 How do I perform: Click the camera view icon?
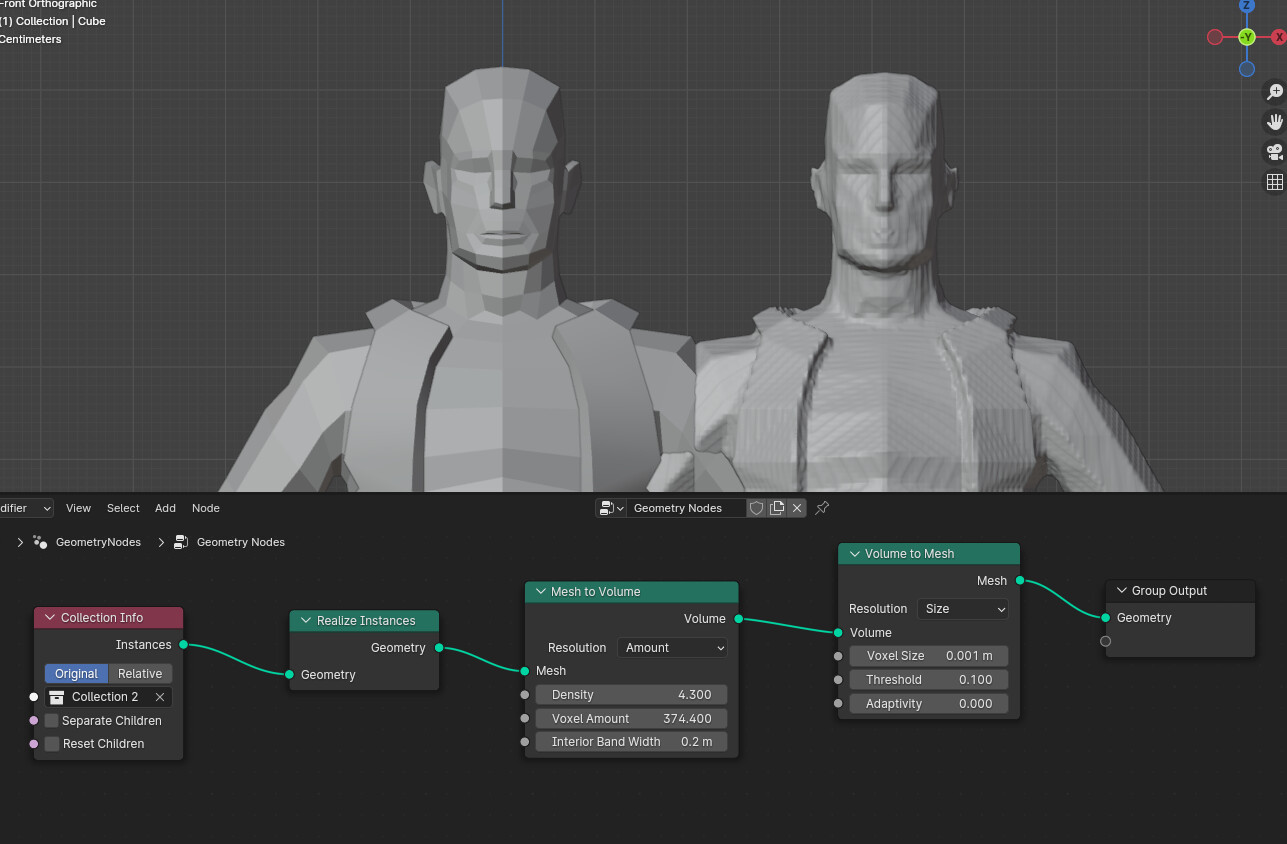(x=1274, y=152)
